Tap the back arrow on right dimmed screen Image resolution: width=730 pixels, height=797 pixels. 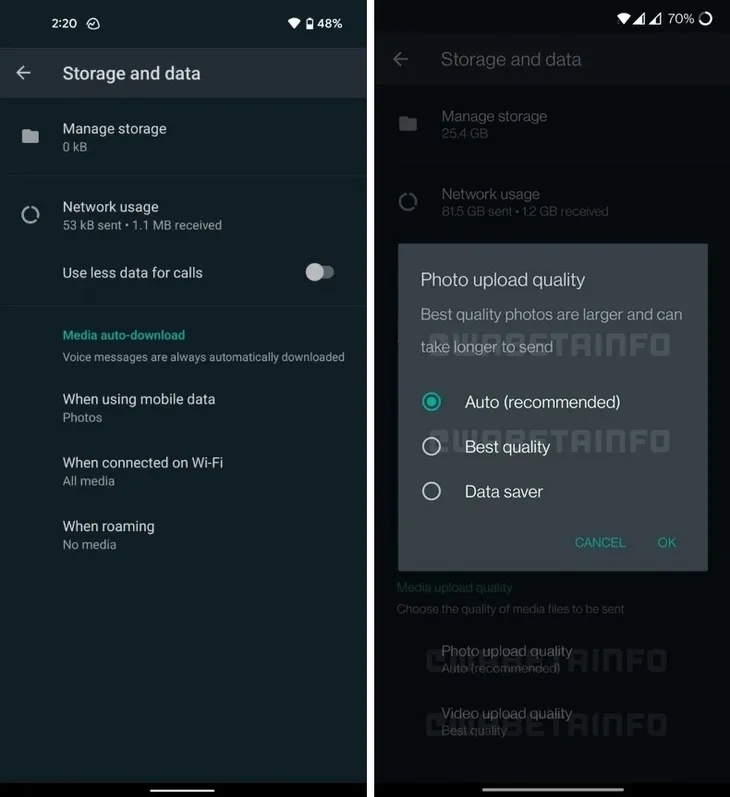pos(401,59)
